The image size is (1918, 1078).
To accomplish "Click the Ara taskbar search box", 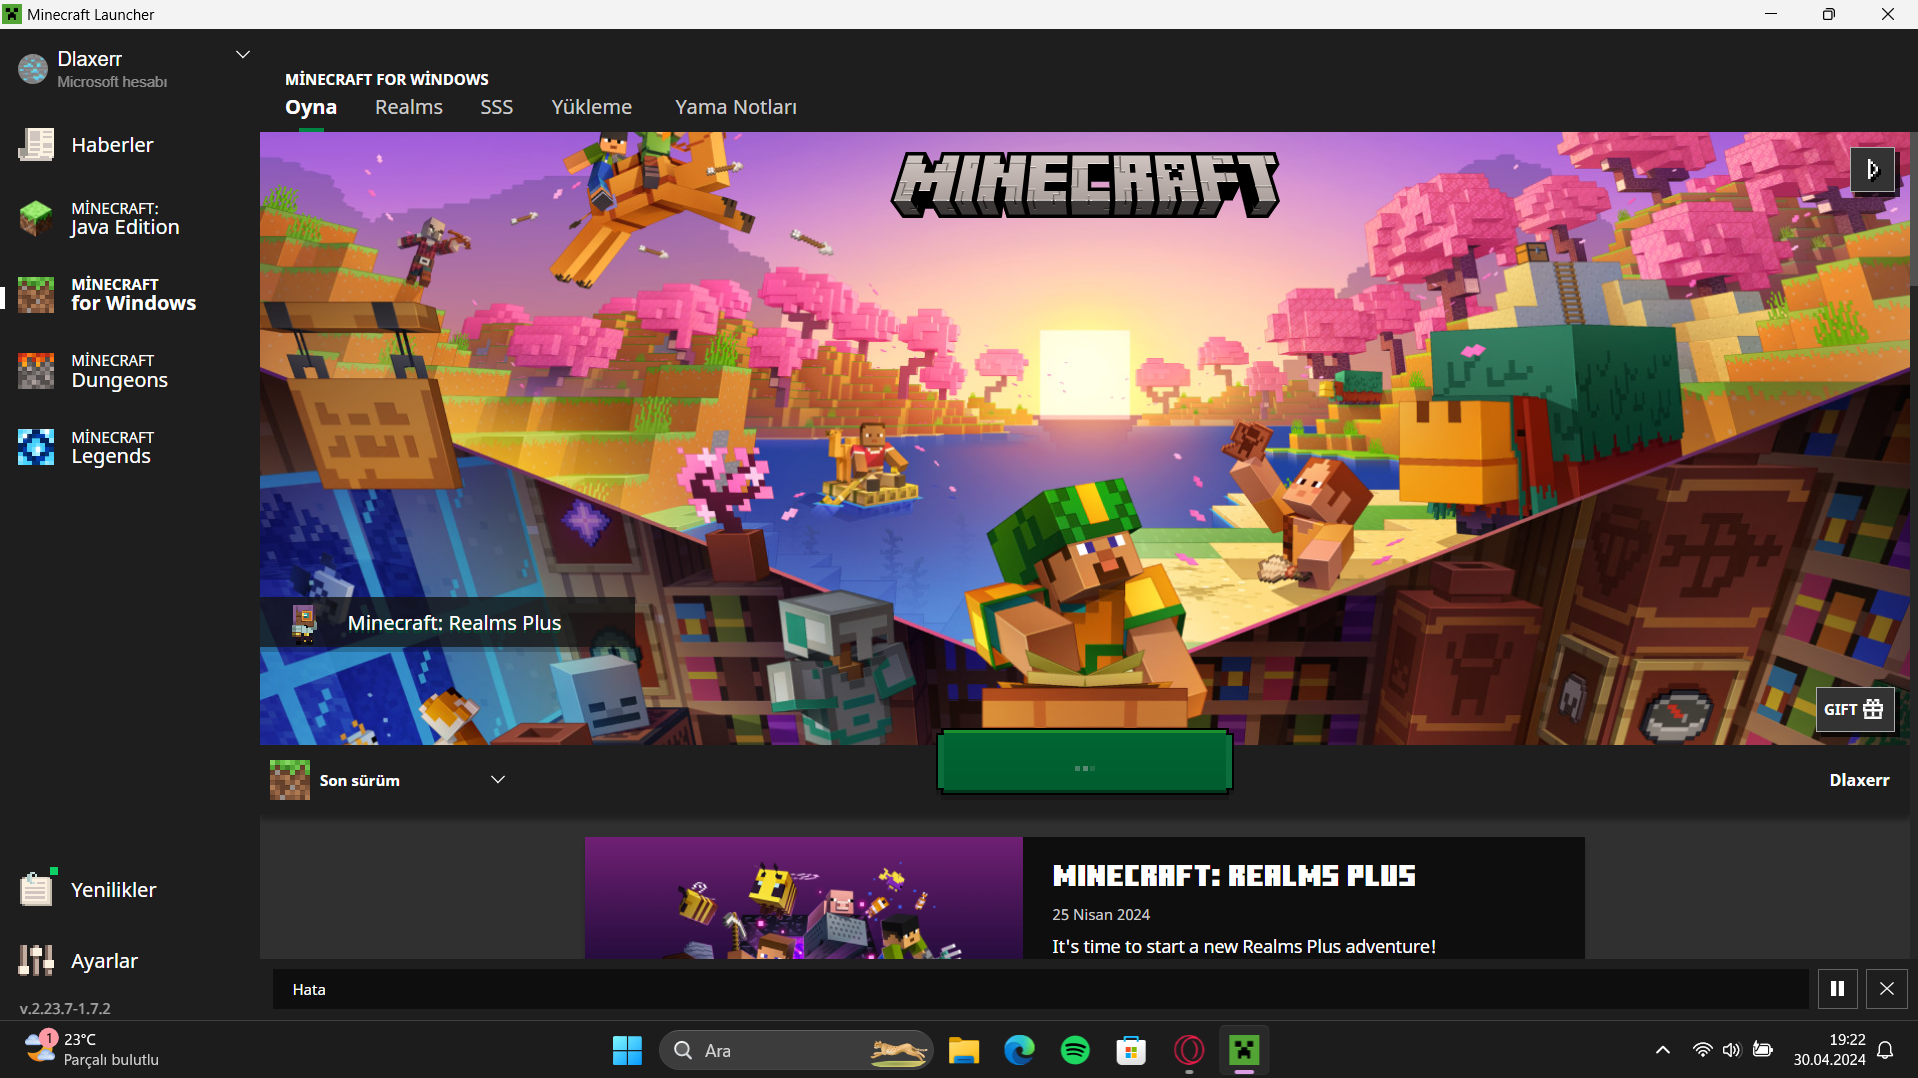I will point(796,1050).
